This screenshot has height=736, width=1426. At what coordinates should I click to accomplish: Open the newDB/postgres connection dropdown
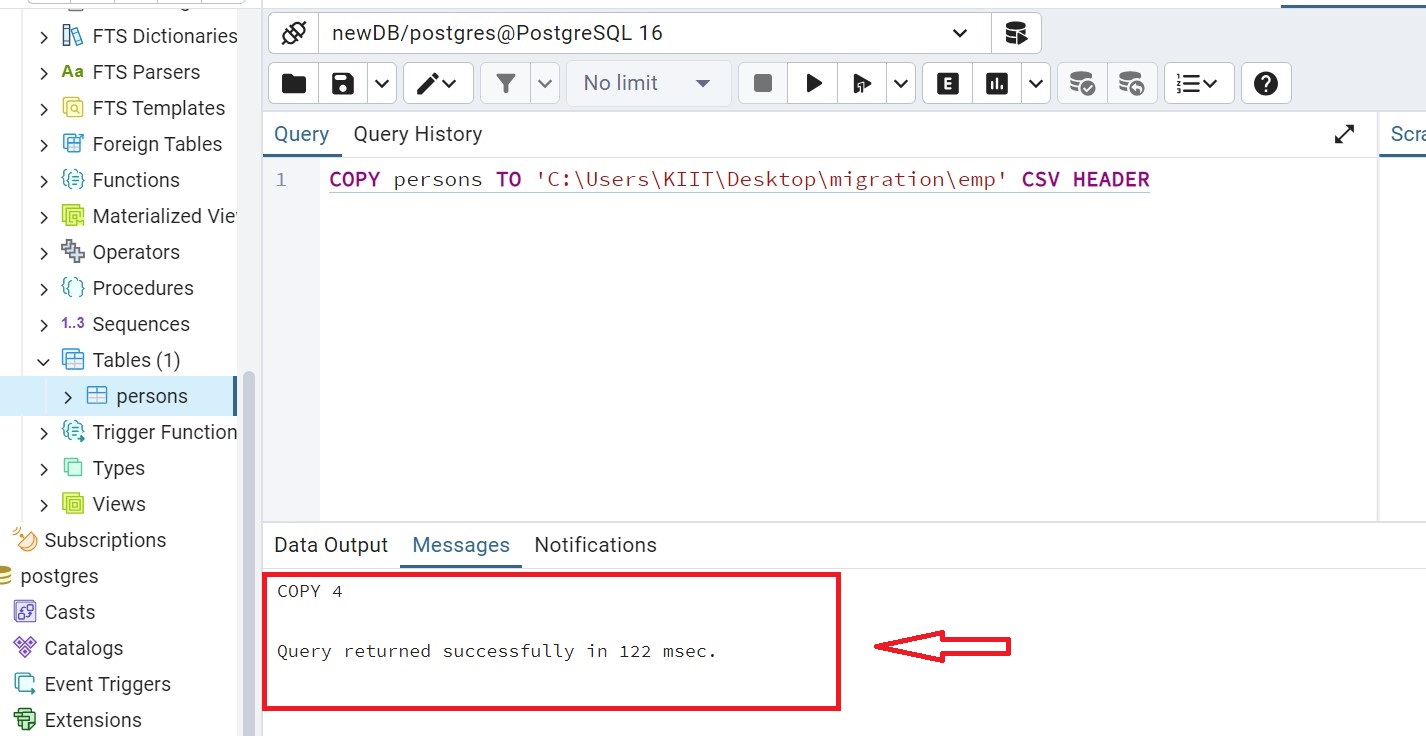(x=958, y=33)
